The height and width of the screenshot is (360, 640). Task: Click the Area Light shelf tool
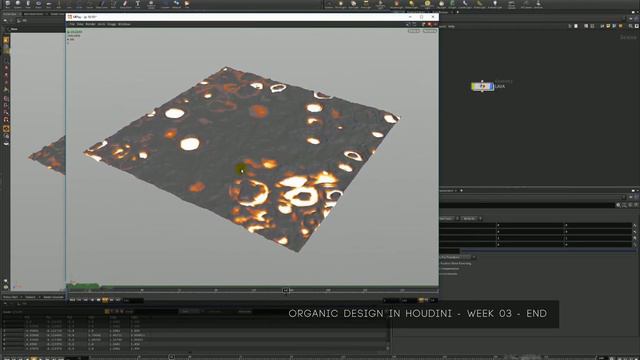click(x=366, y=4)
